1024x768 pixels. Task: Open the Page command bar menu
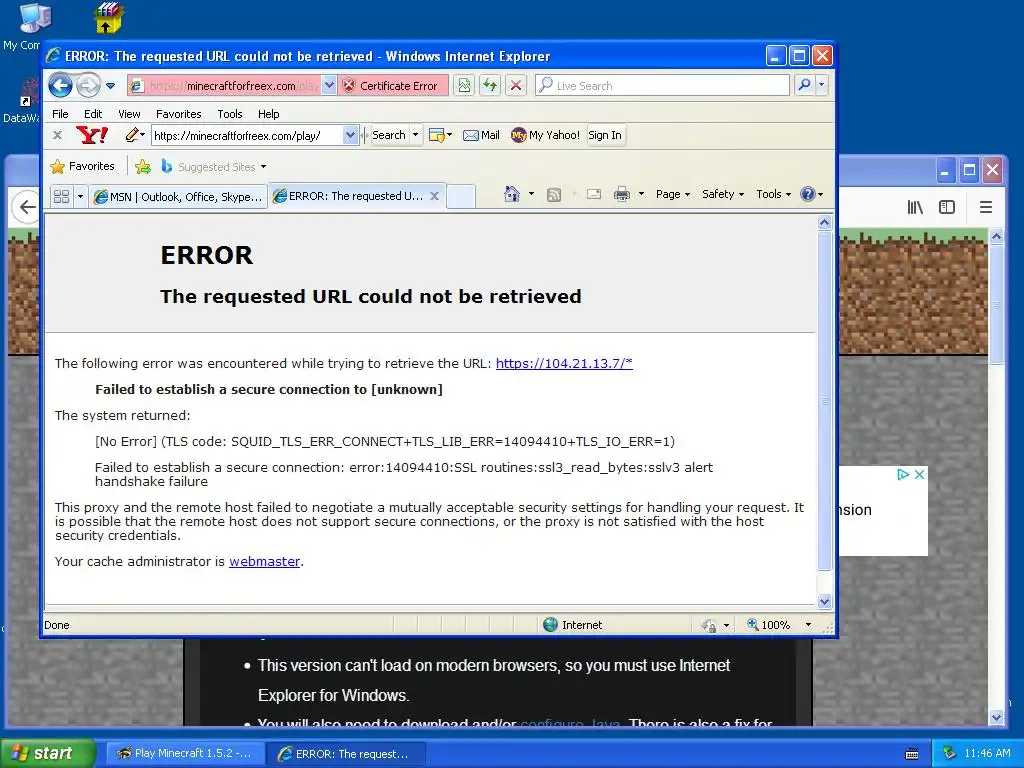point(673,194)
